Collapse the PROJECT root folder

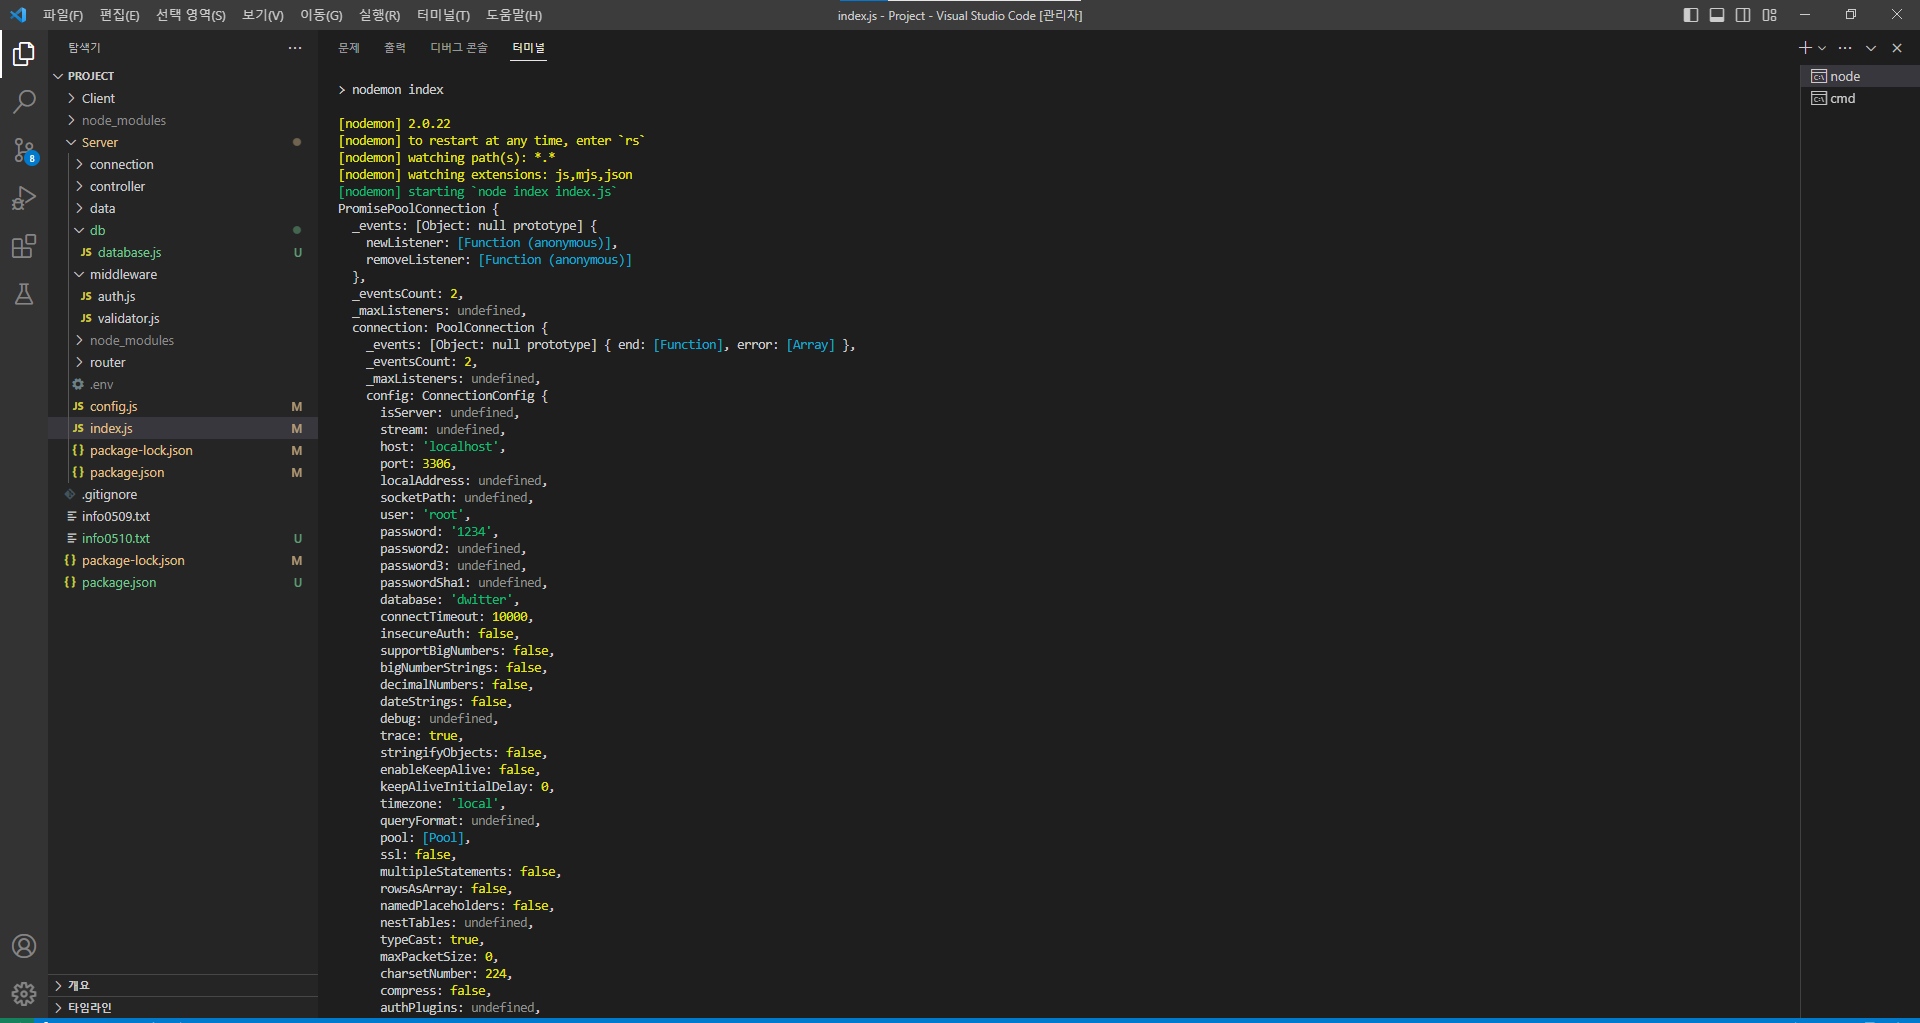click(183, 76)
